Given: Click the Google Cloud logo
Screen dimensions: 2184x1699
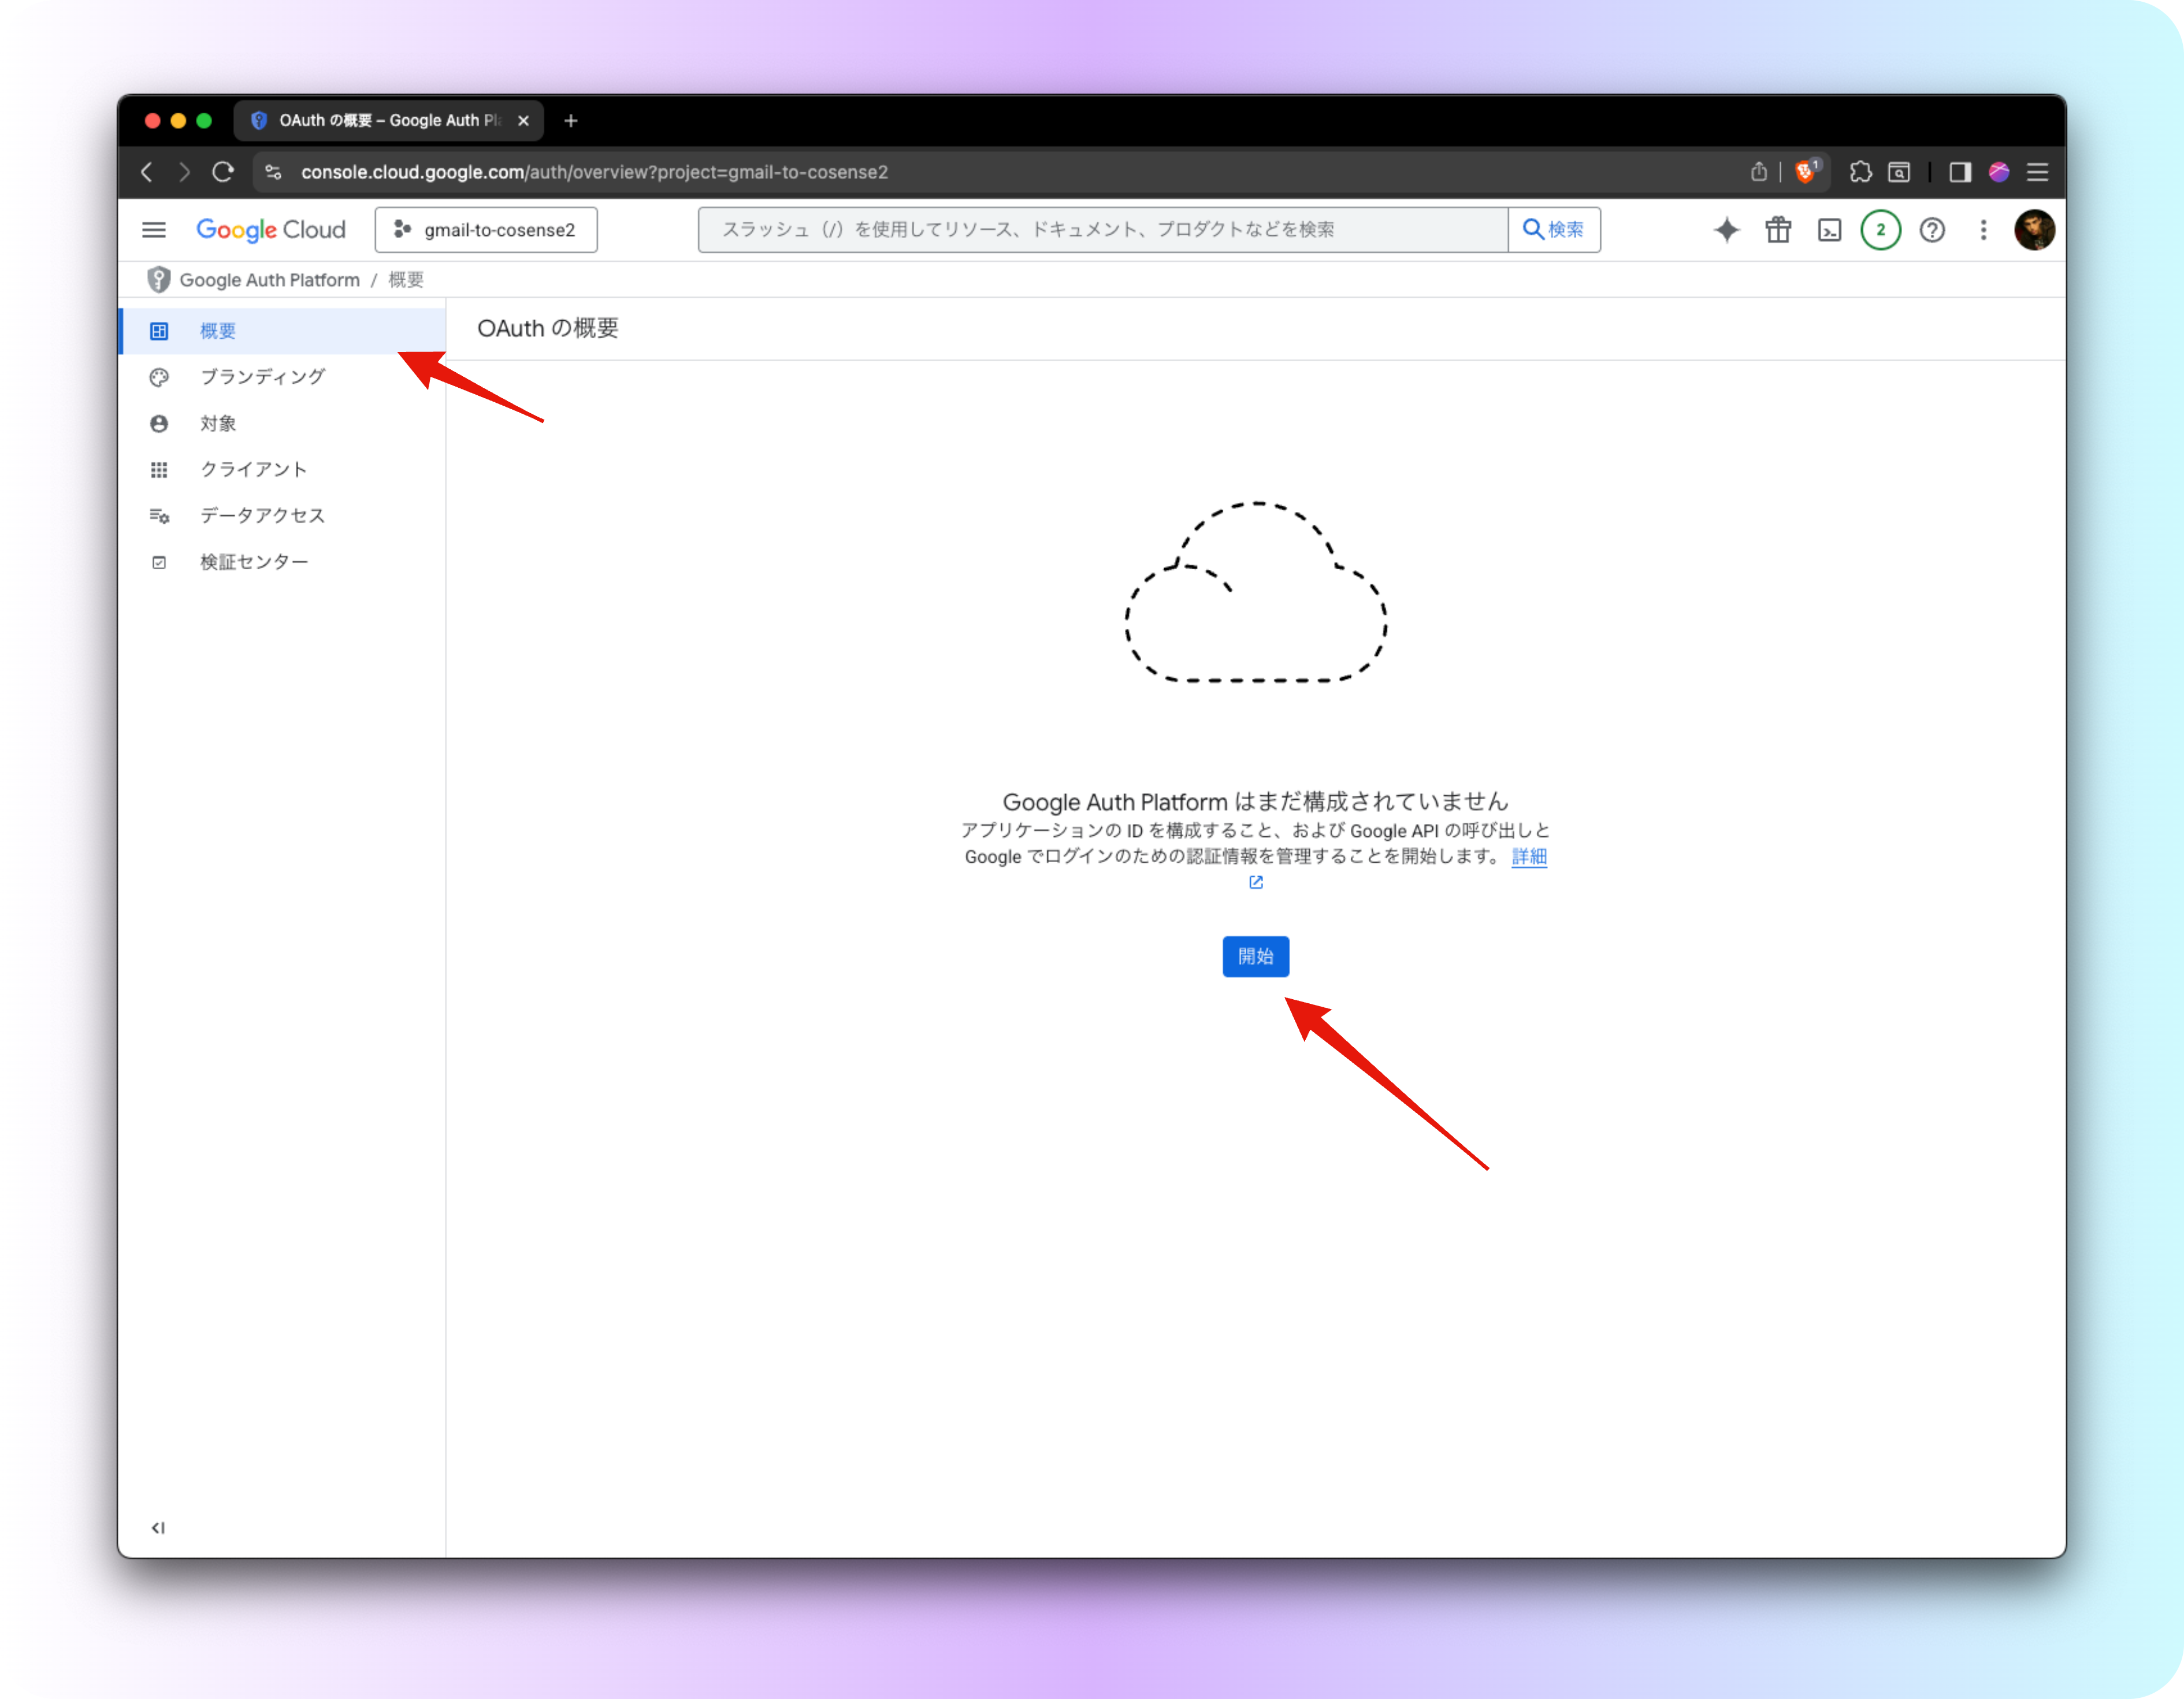Looking at the screenshot, I should [271, 230].
